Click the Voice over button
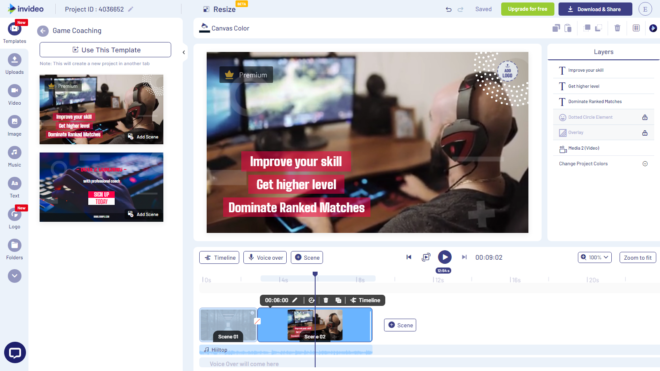 265,257
